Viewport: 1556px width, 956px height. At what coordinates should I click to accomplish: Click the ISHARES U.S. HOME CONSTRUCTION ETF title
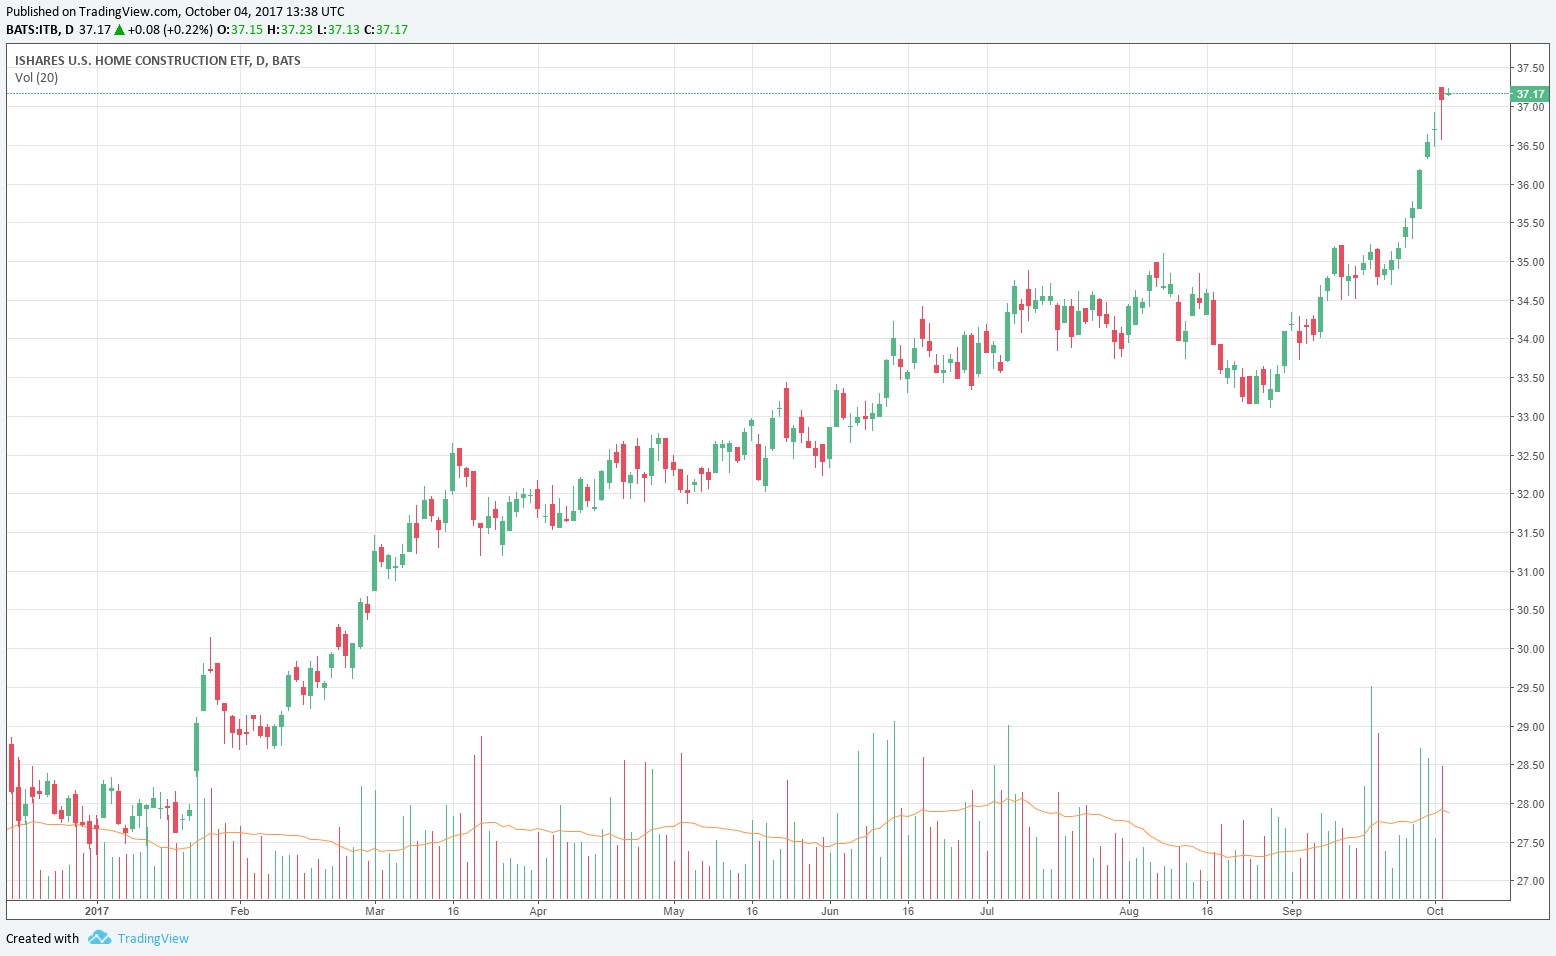[x=157, y=61]
